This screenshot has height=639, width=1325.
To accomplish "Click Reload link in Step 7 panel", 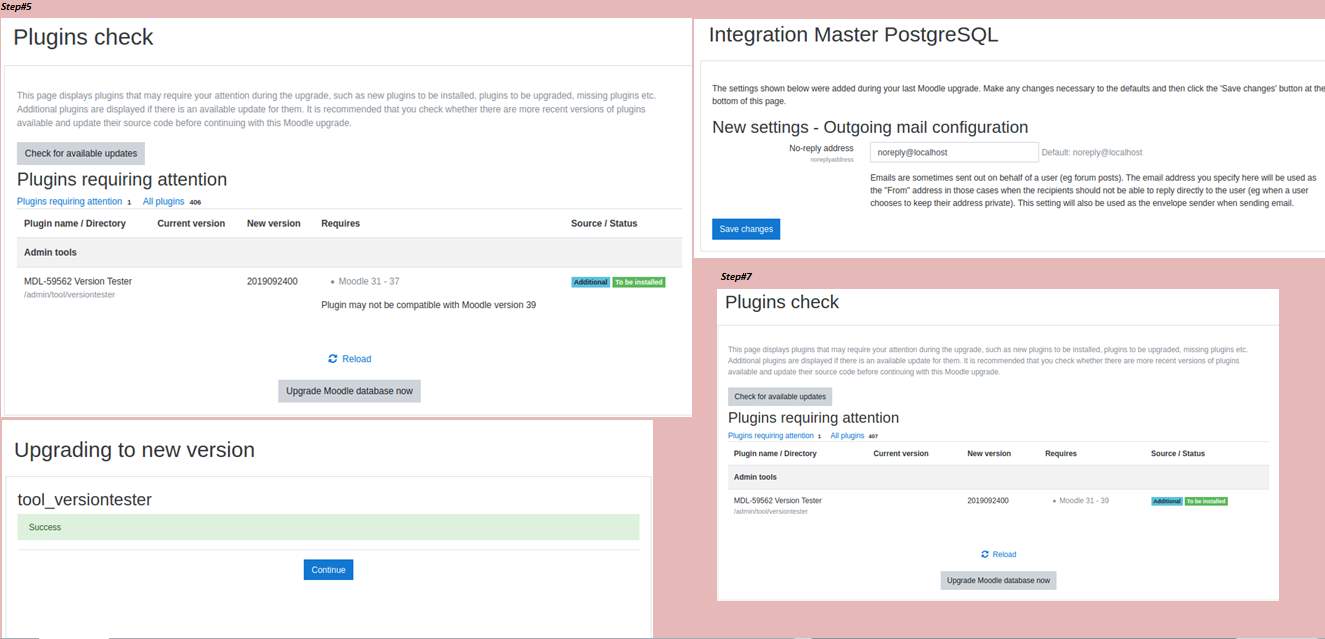I will pyautogui.click(x=1004, y=554).
